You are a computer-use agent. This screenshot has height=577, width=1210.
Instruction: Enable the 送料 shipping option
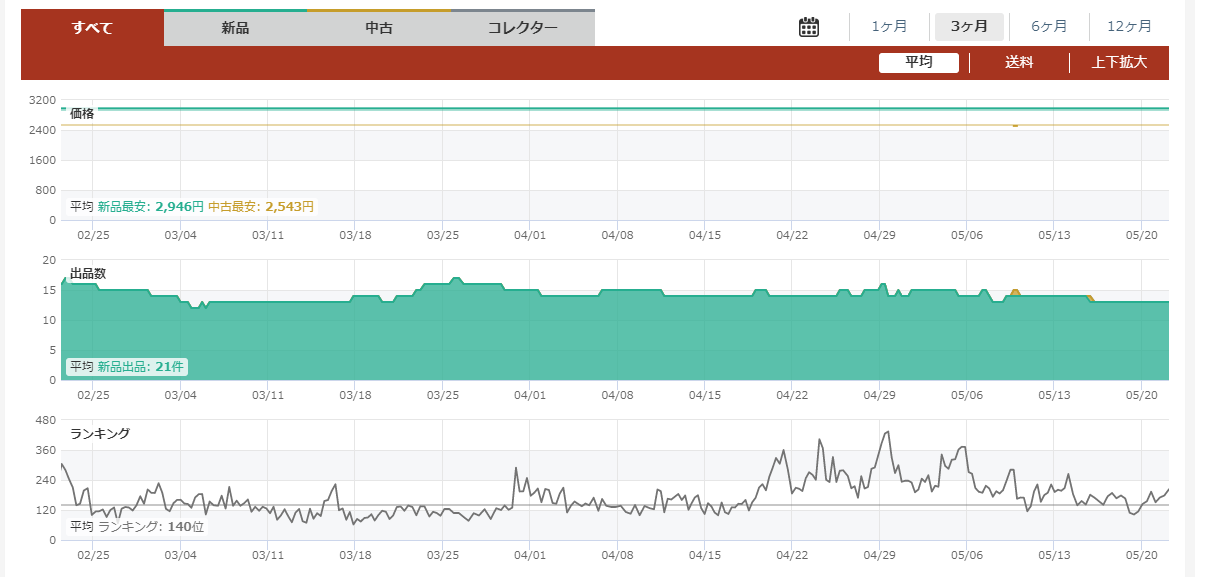click(x=1019, y=63)
